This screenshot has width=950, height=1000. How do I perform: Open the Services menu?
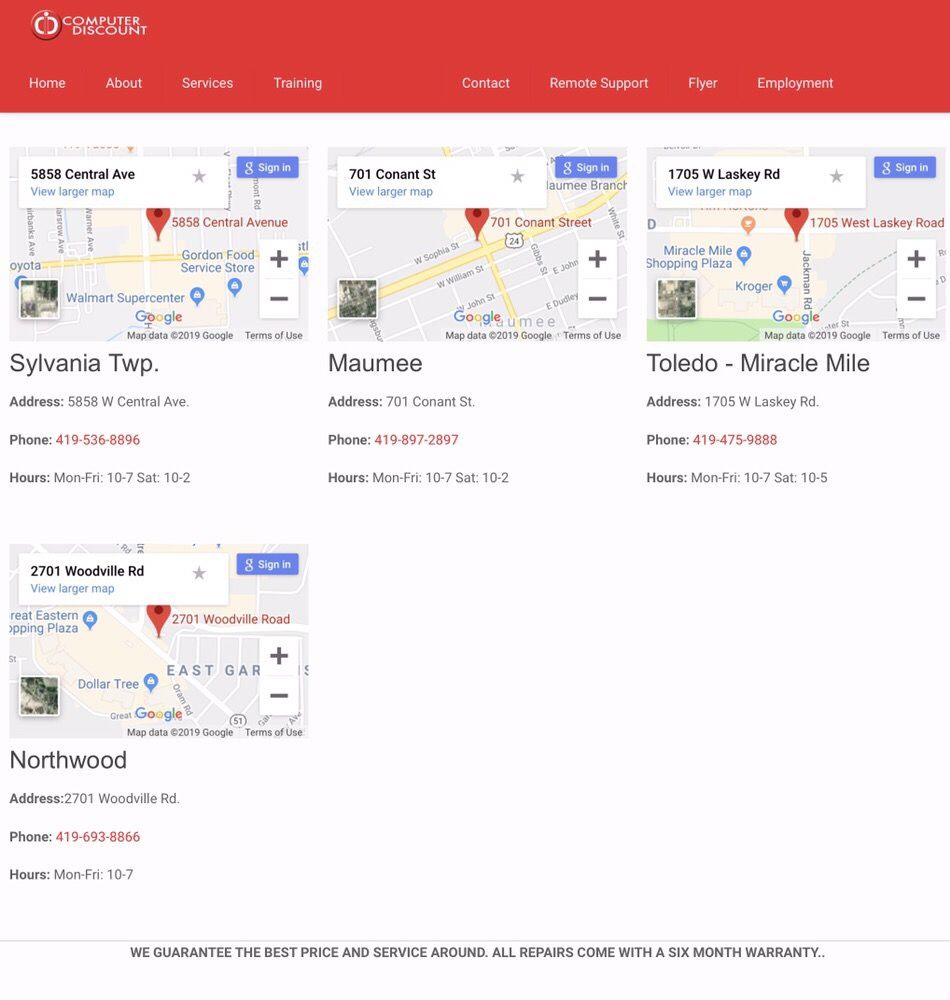tap(207, 83)
